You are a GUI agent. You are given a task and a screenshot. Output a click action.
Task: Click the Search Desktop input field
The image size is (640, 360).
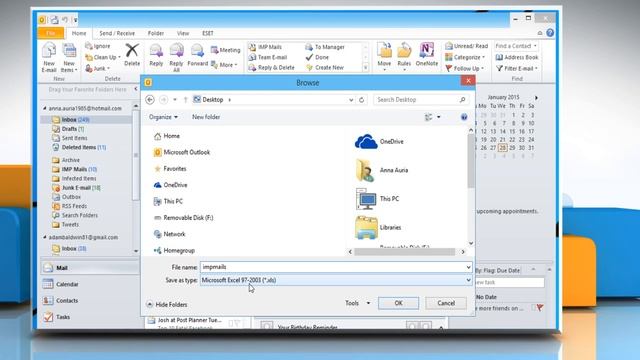[415, 100]
